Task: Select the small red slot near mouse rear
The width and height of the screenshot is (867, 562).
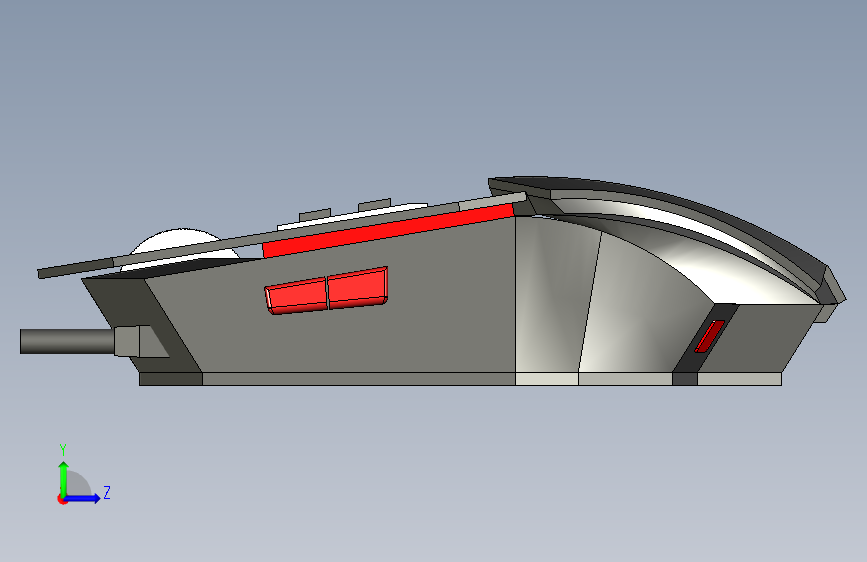Action: click(709, 336)
